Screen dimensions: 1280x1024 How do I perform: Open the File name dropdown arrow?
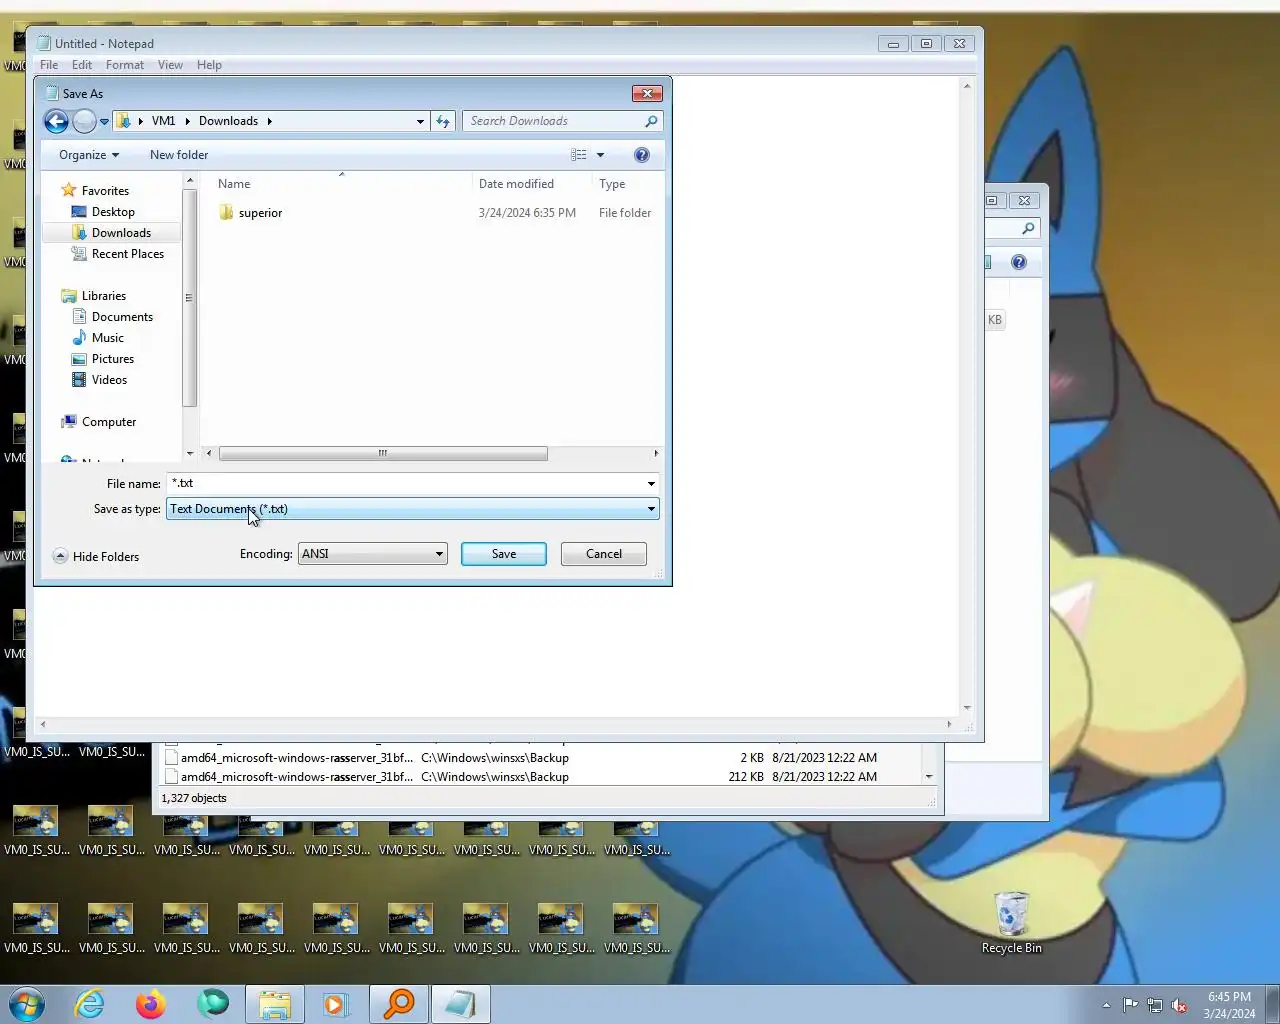point(651,483)
